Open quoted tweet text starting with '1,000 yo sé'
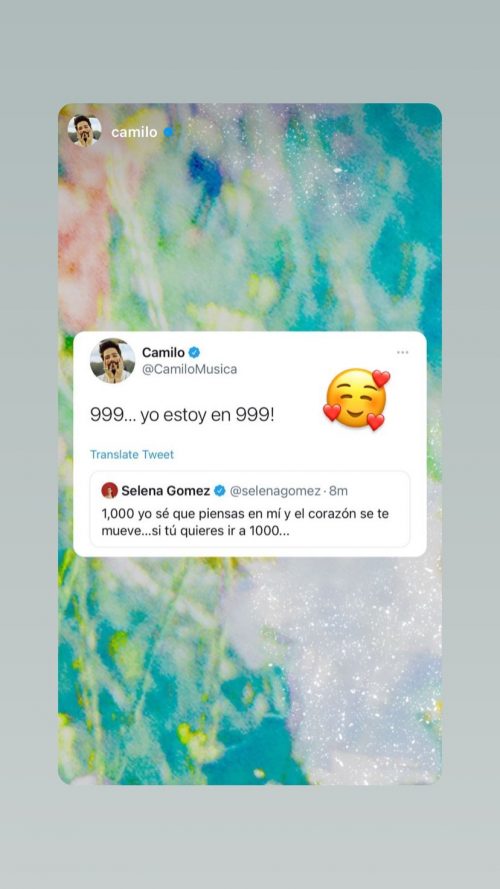The height and width of the screenshot is (889, 500). pyautogui.click(x=245, y=523)
